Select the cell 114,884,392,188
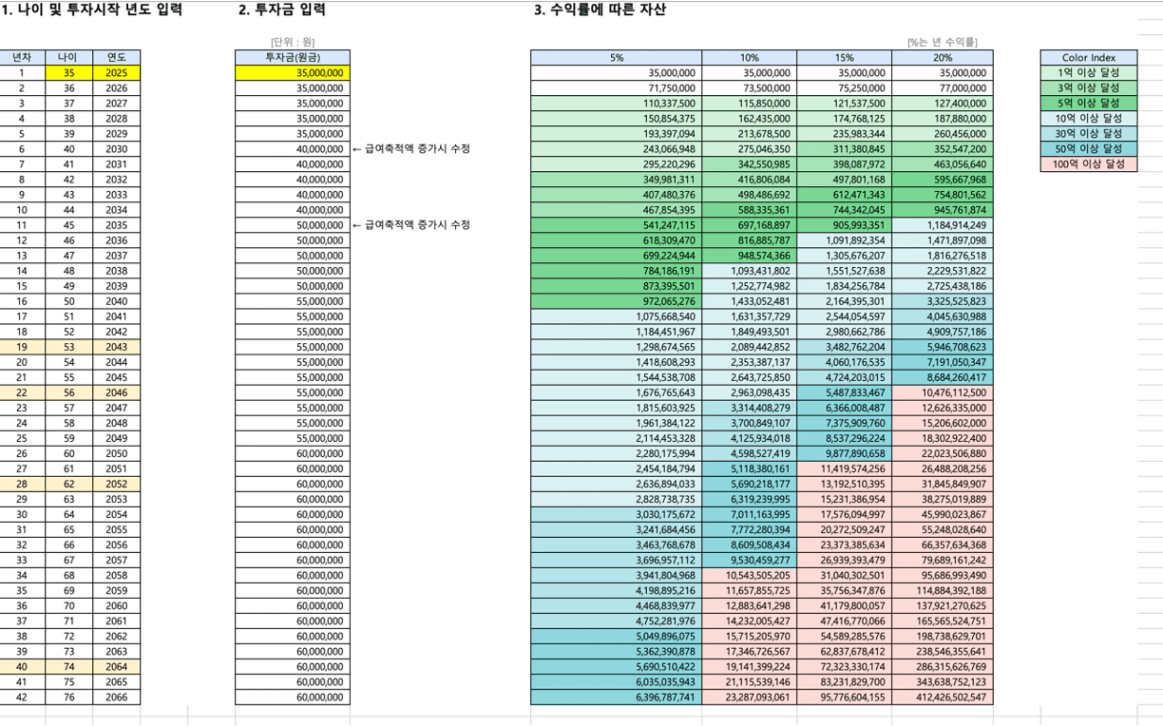This screenshot has height=726, width=1163. pos(942,590)
